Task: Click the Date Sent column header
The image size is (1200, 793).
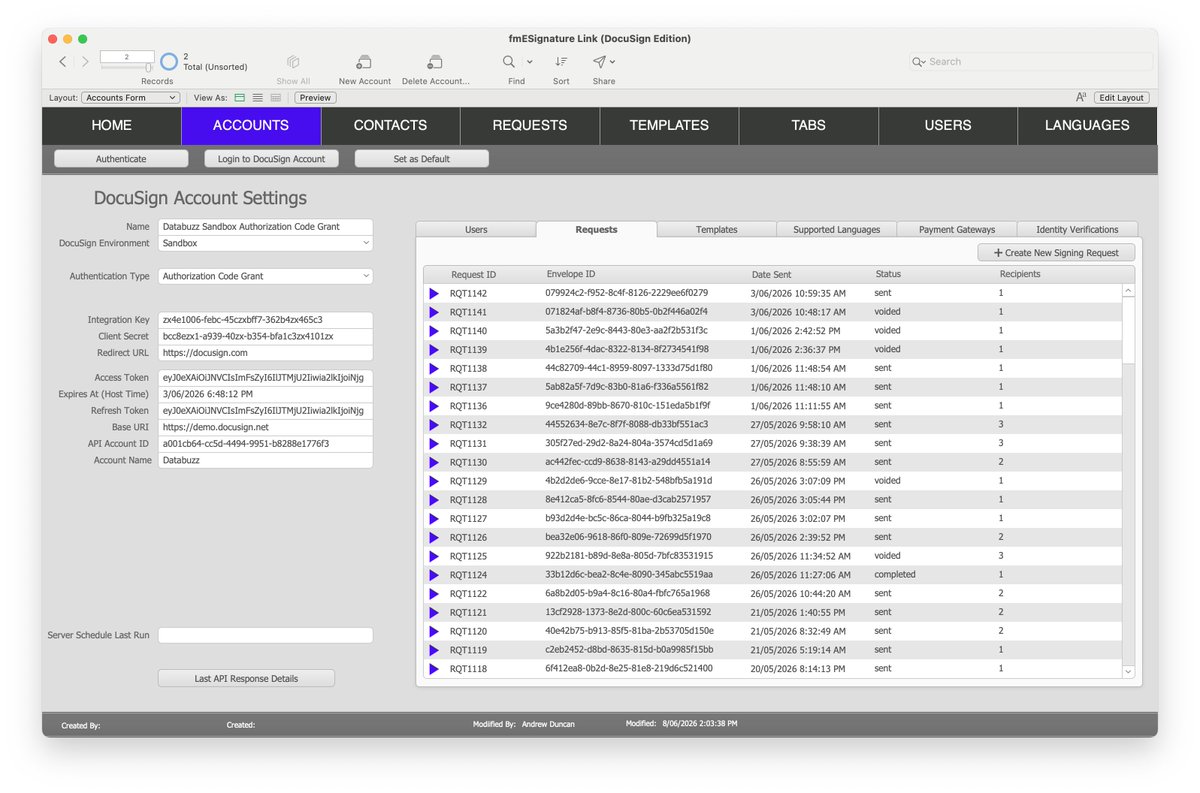Action: [x=771, y=274]
